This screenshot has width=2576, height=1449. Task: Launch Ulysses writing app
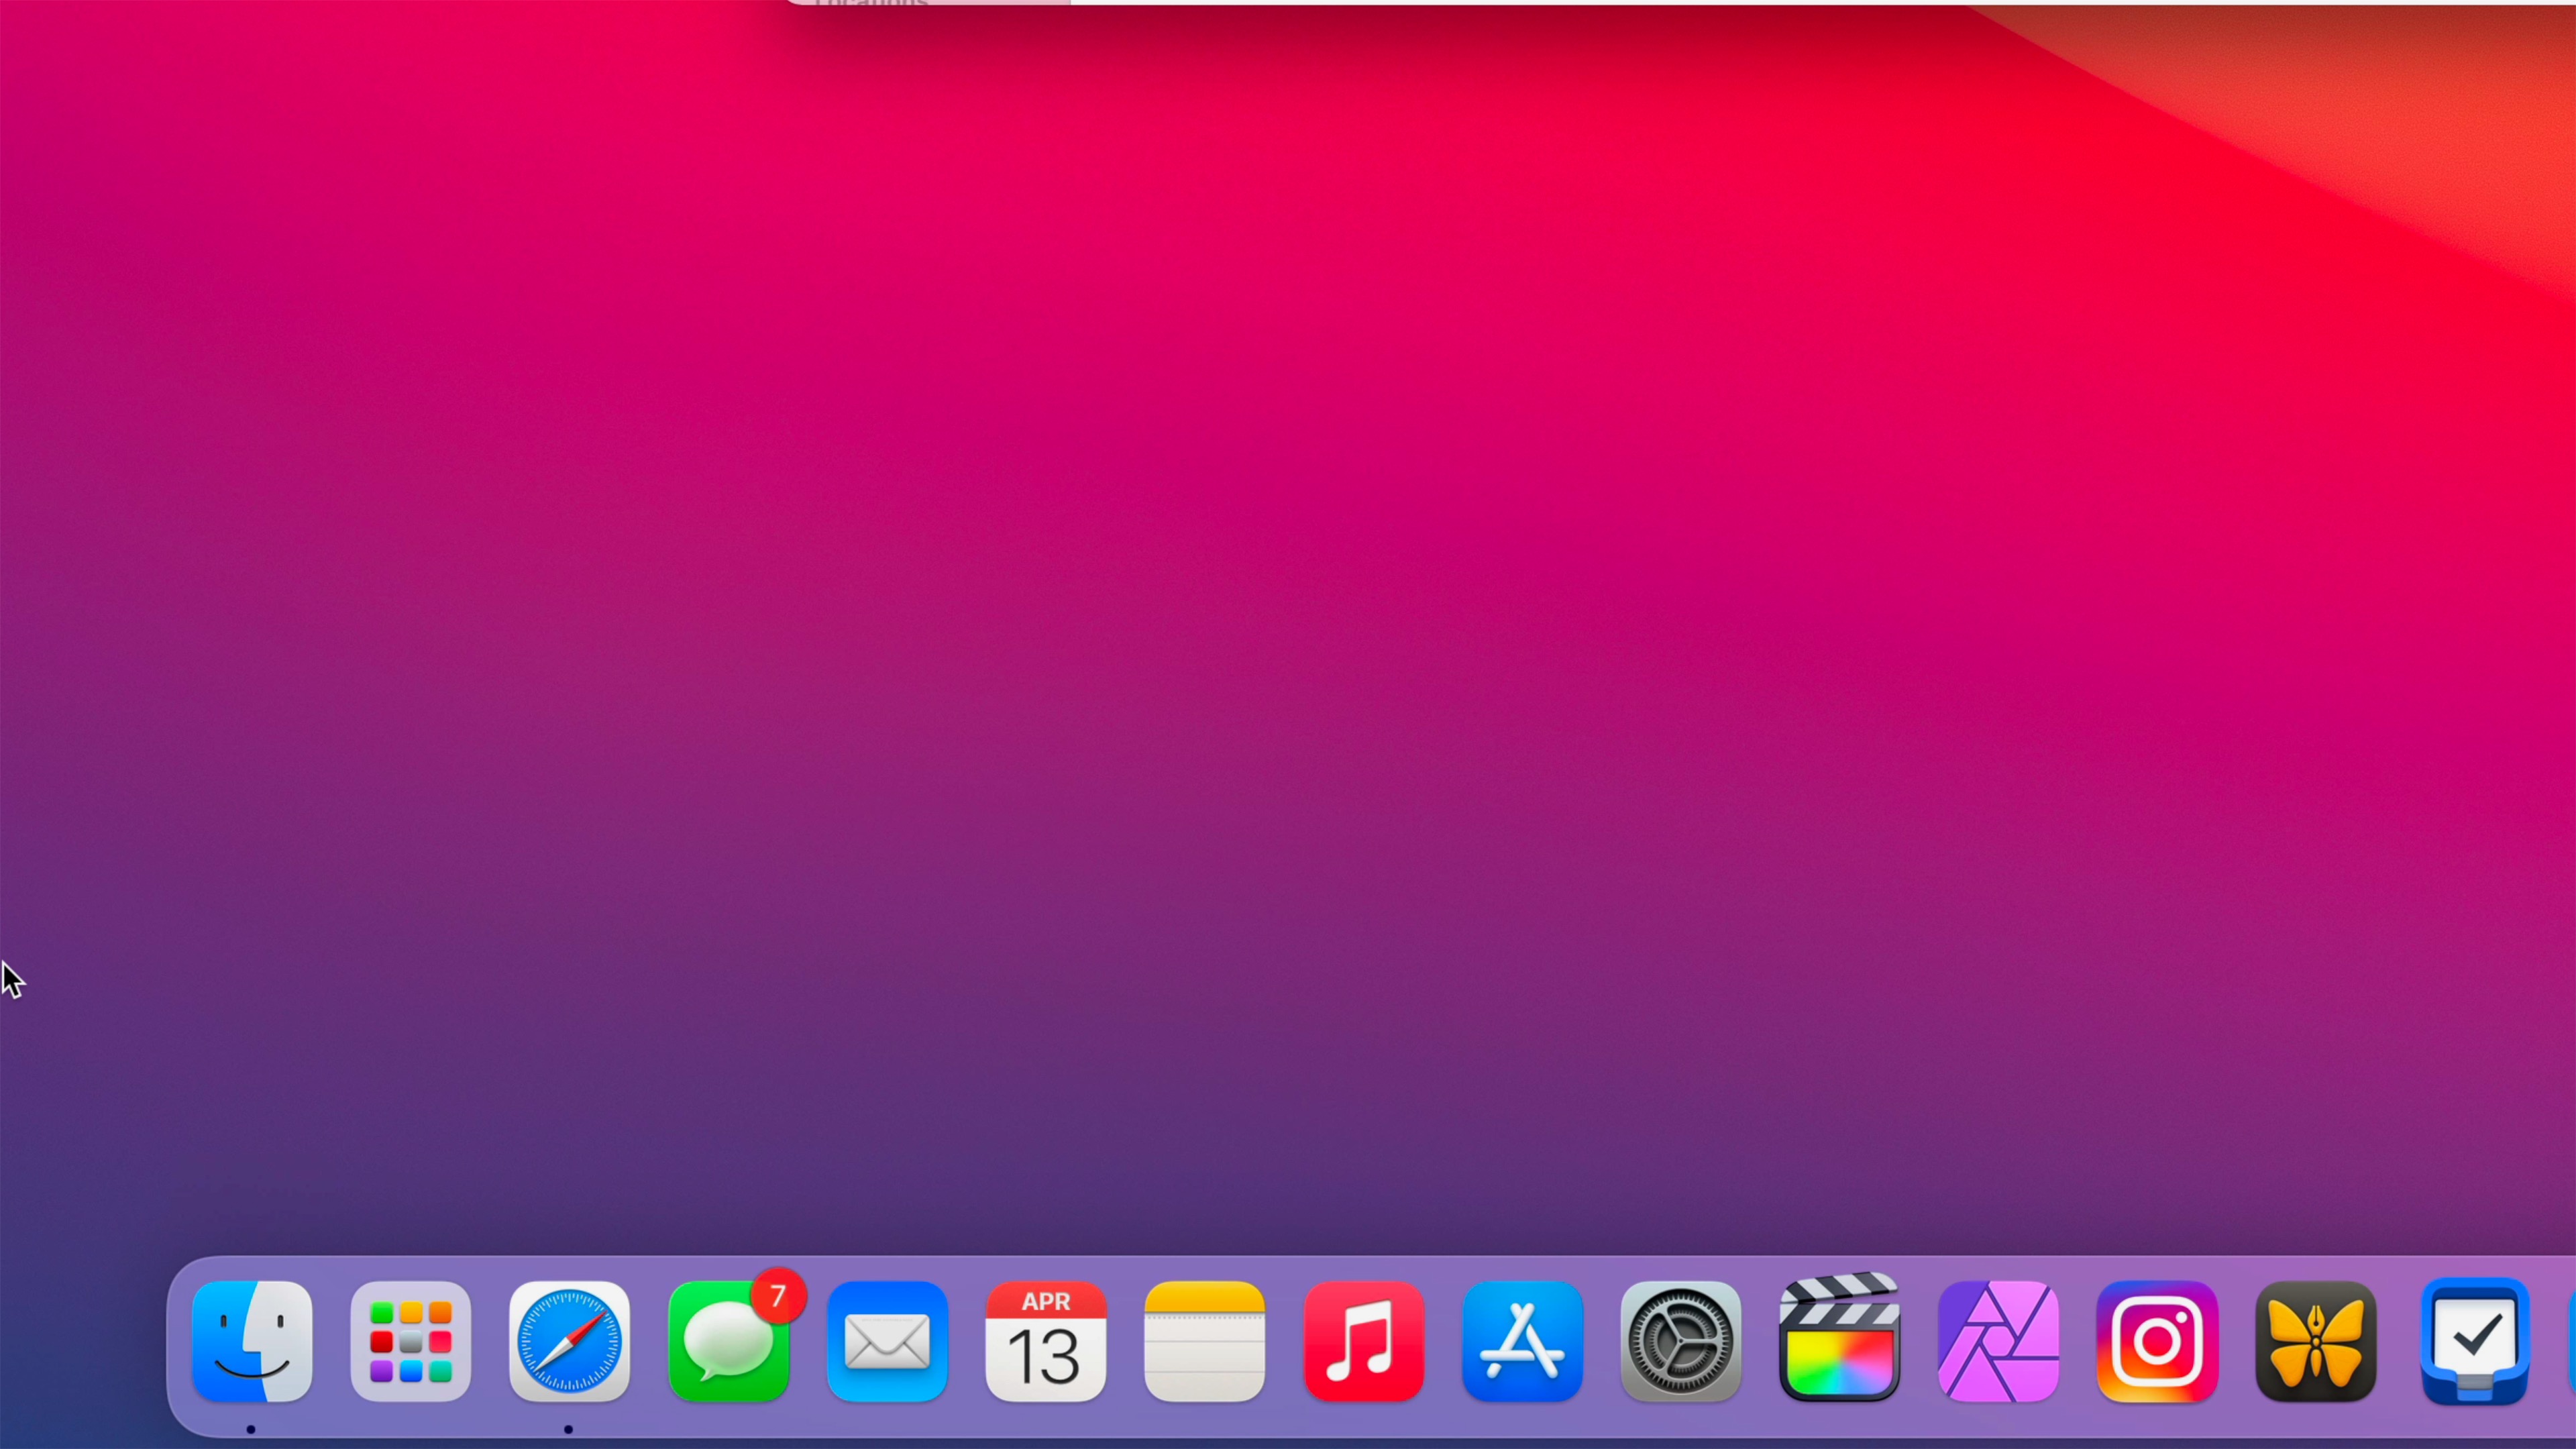2317,1340
